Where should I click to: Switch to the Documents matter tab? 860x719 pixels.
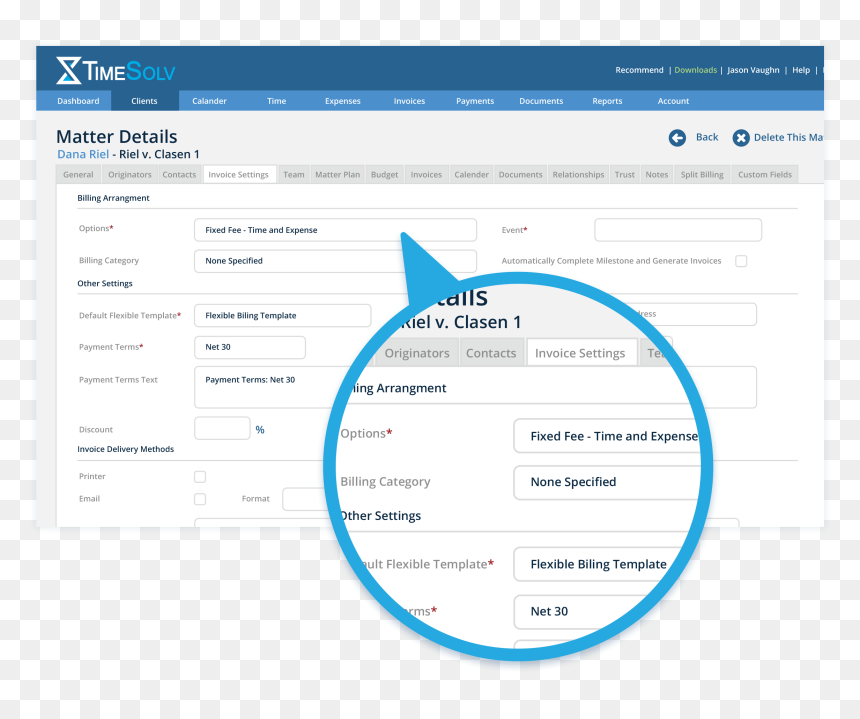point(520,174)
